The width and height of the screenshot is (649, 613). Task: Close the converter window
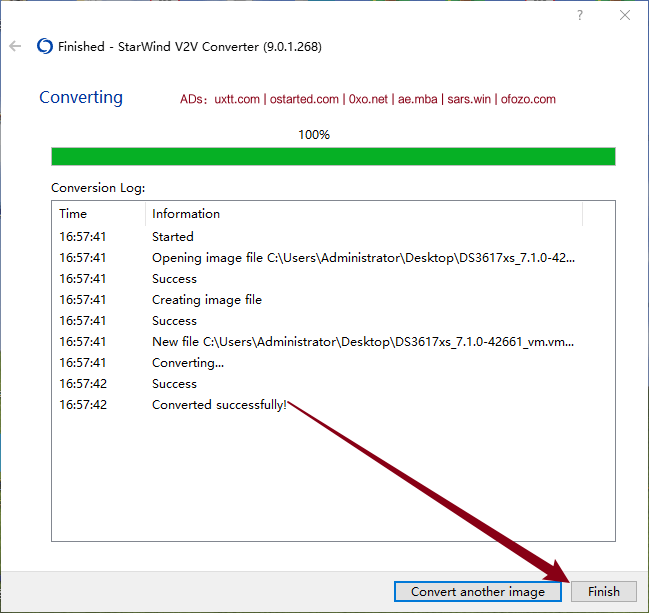[x=625, y=15]
